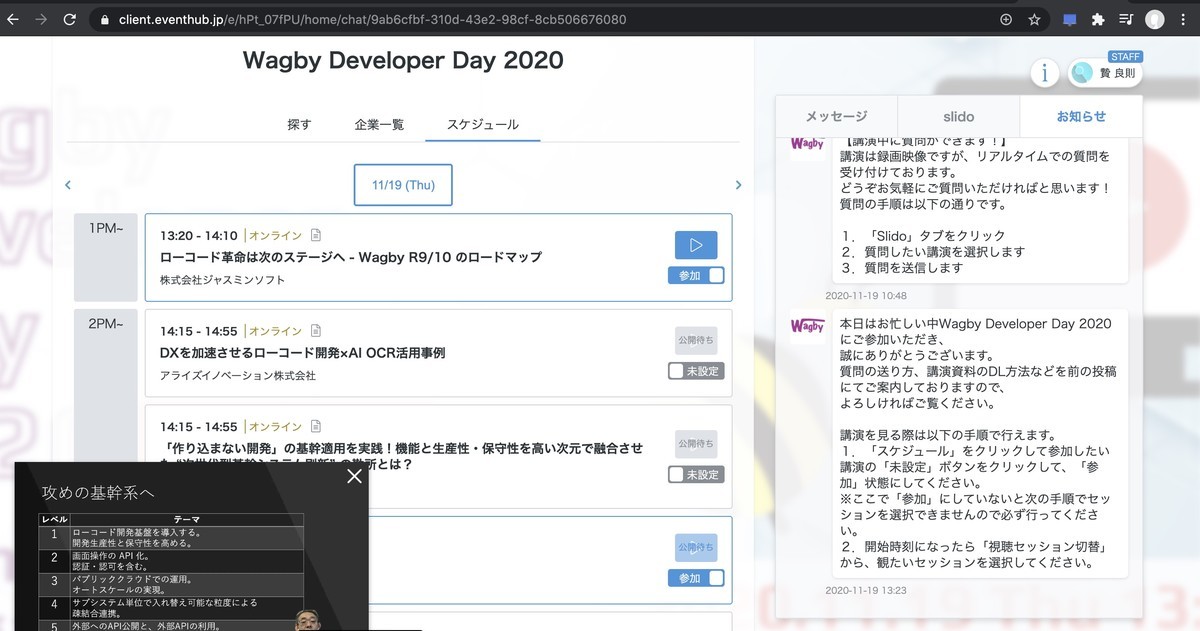Close the 攻めの基幹系へ video overlay
The width and height of the screenshot is (1200, 631).
point(354,476)
